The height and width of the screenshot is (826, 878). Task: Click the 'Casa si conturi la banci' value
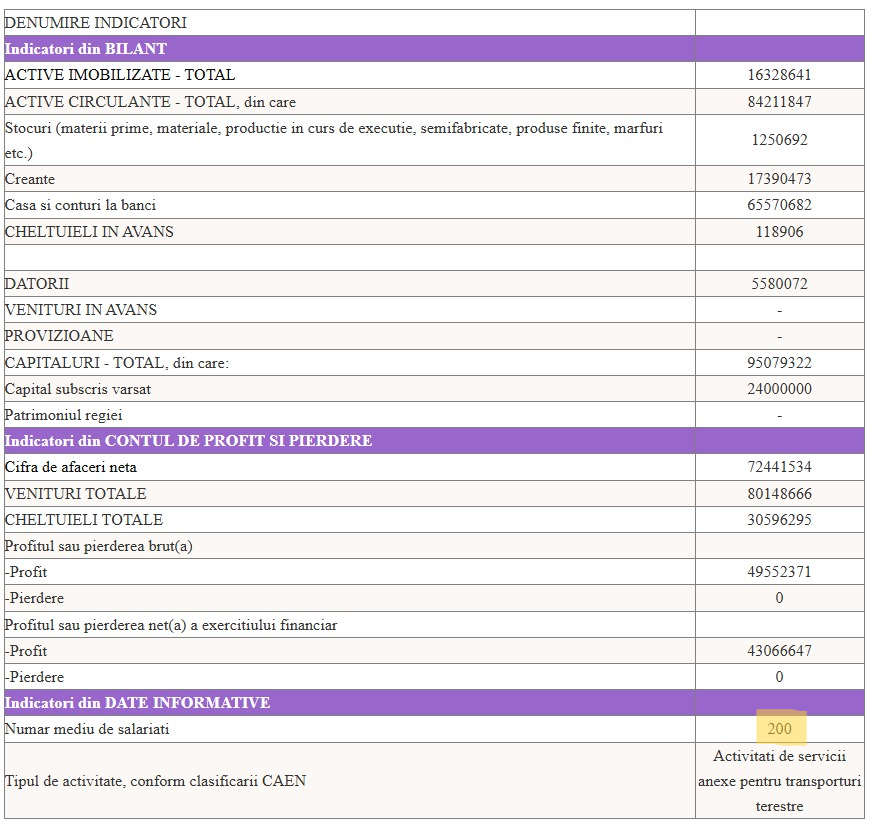coord(779,205)
